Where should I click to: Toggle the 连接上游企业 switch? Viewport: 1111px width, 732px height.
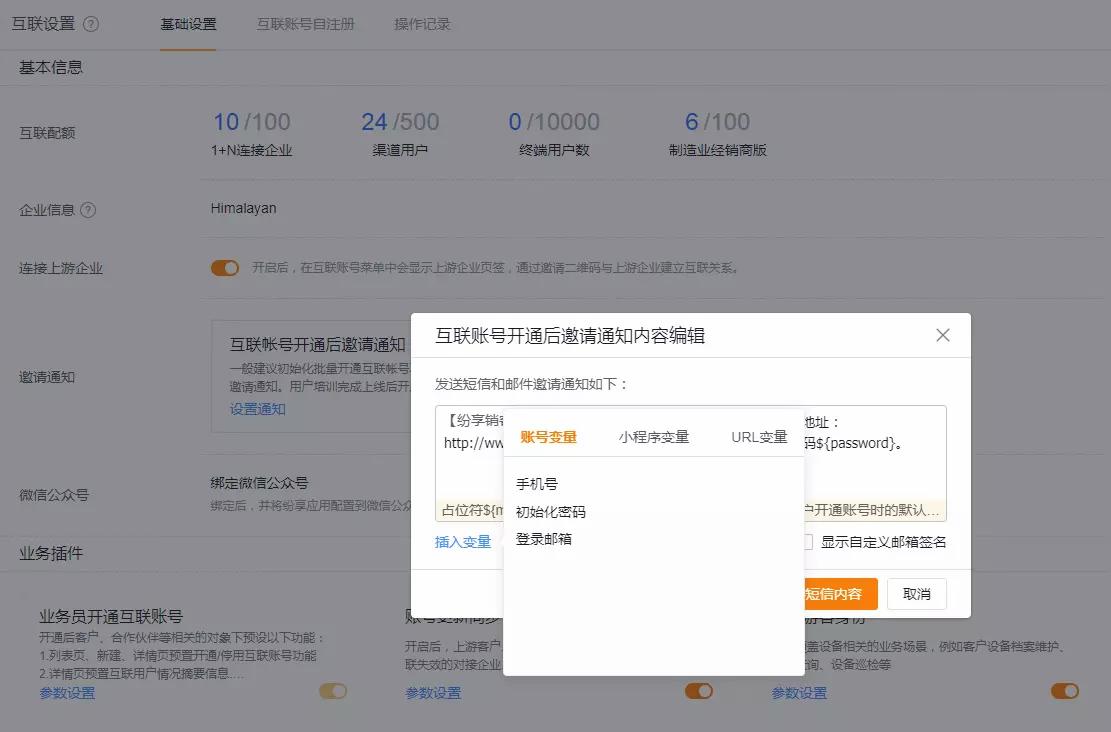tap(225, 268)
